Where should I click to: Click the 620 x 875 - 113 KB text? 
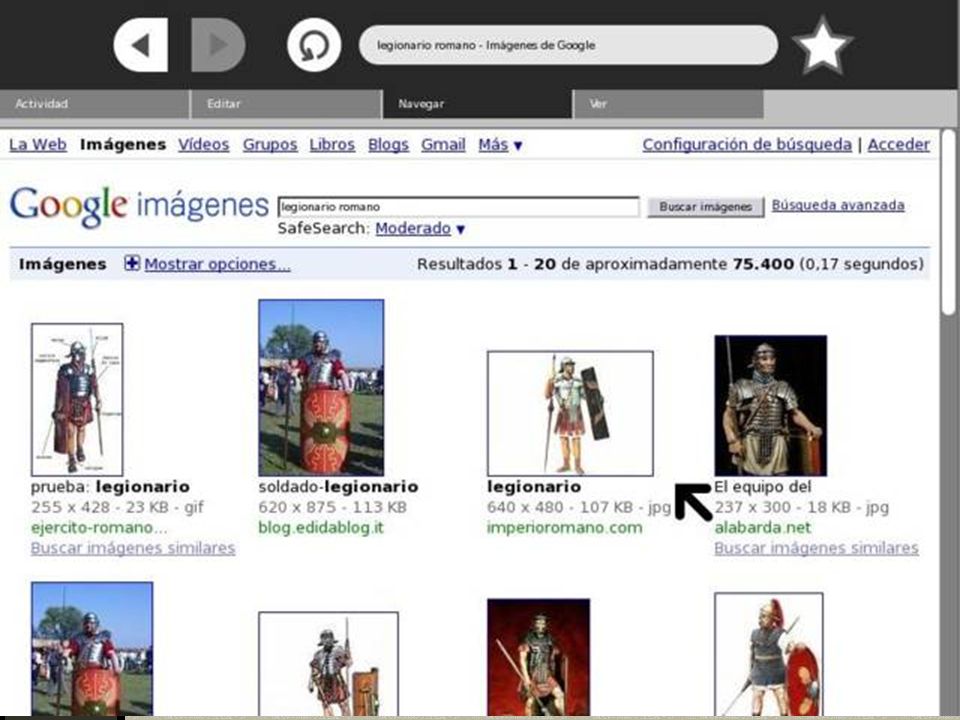tap(332, 508)
